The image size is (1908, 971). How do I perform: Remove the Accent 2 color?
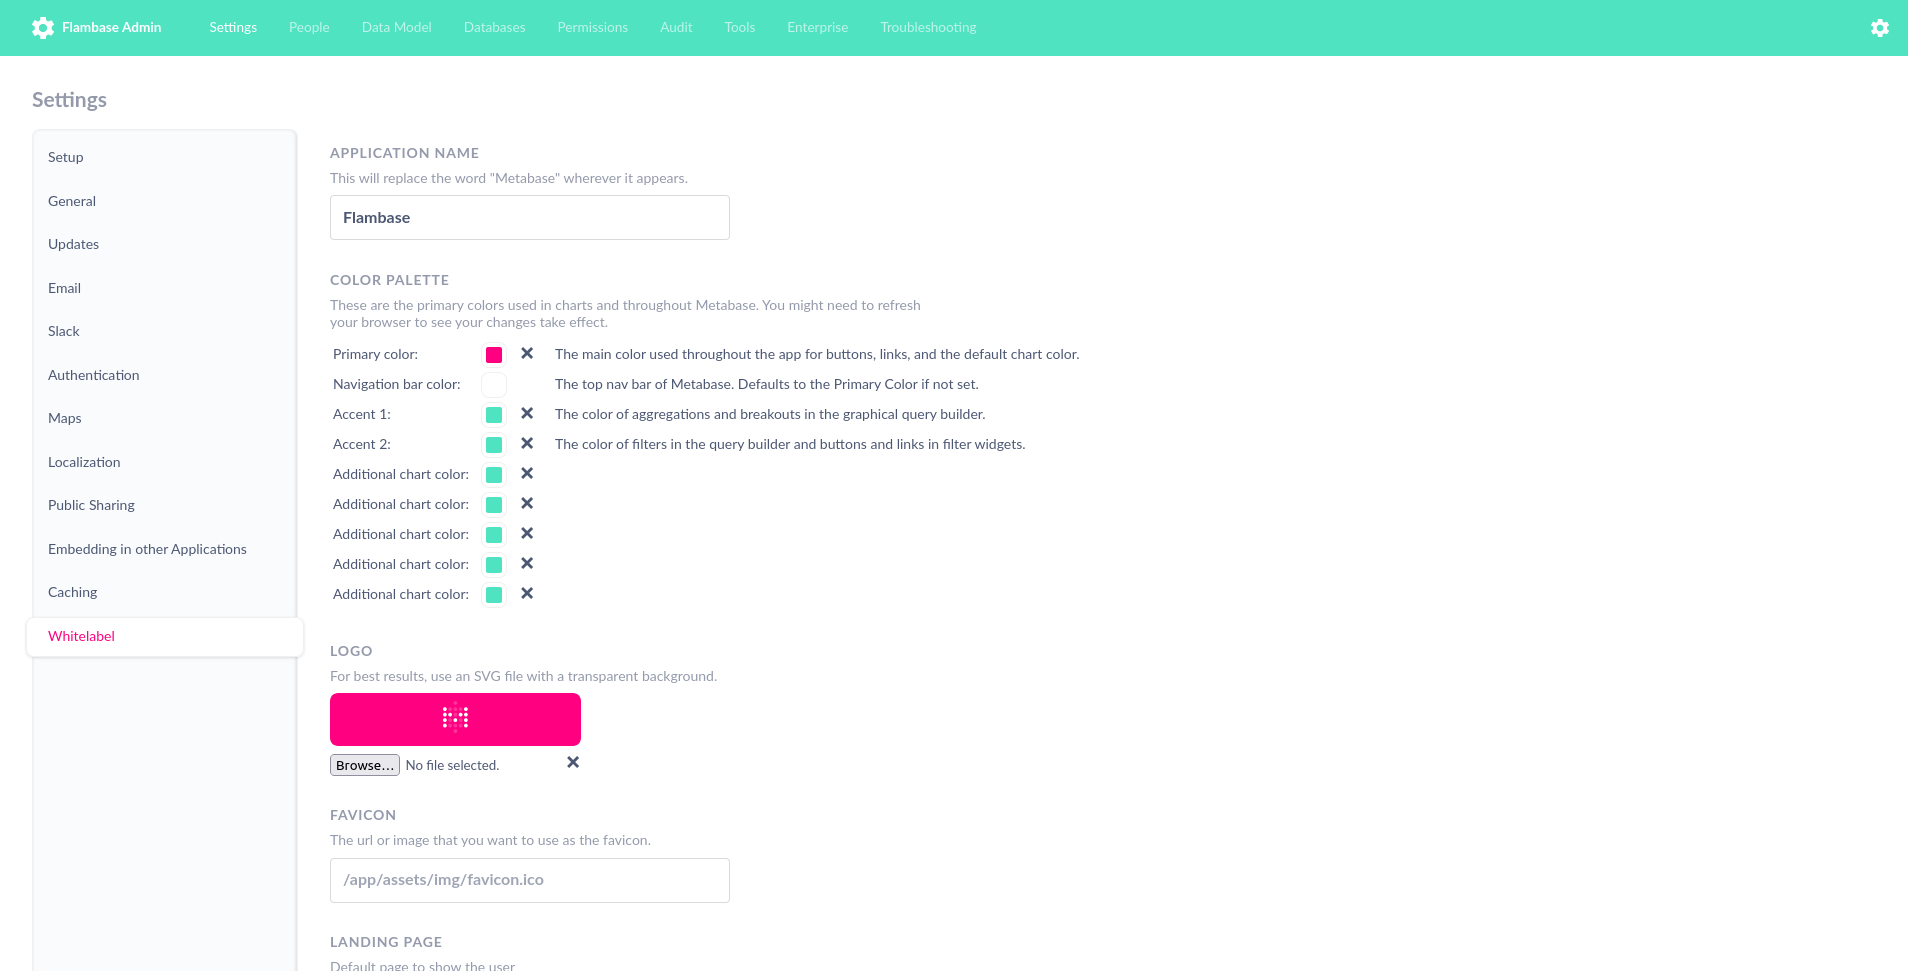[527, 443]
